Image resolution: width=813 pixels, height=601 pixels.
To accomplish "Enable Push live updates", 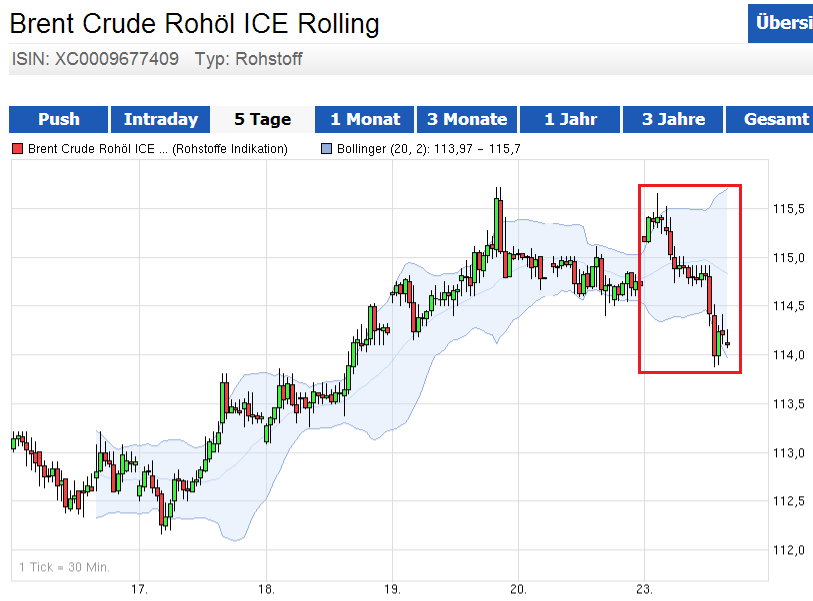I will [x=57, y=119].
